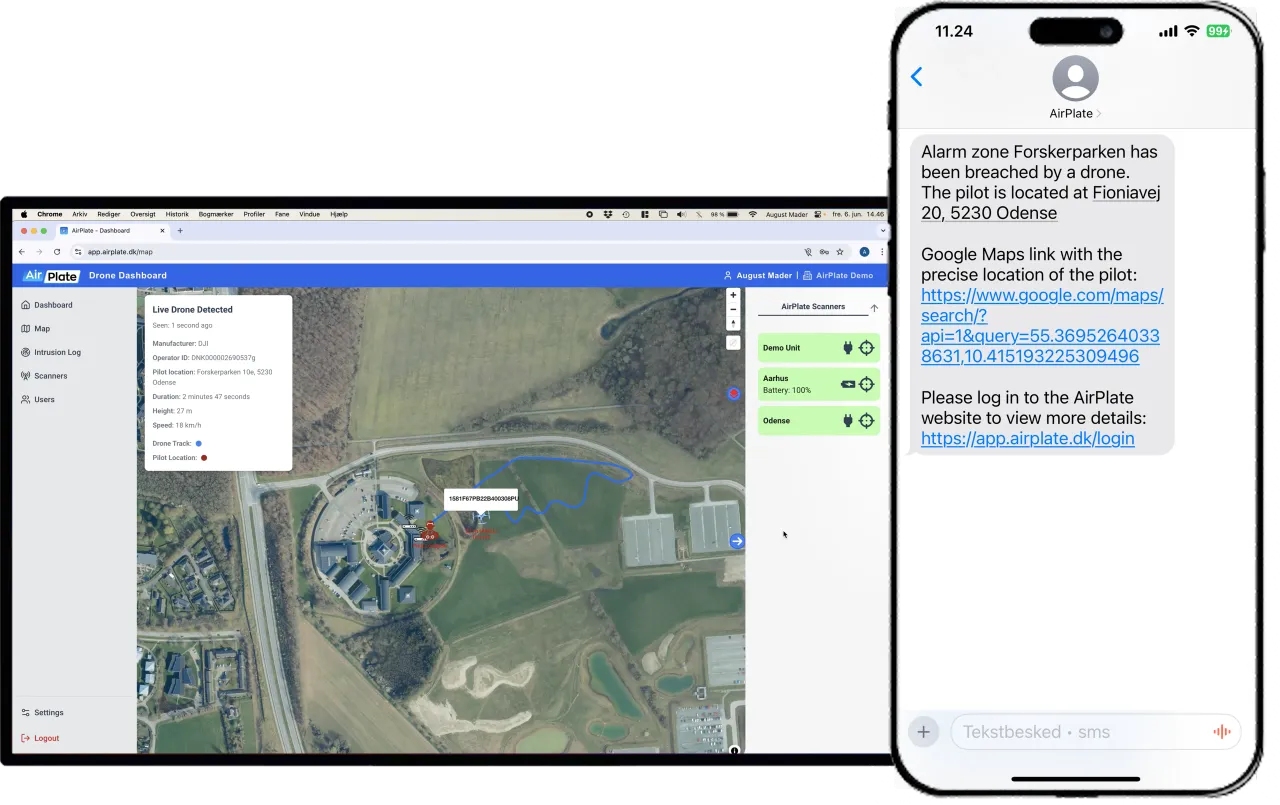Open a new Chrome tab

point(180,231)
